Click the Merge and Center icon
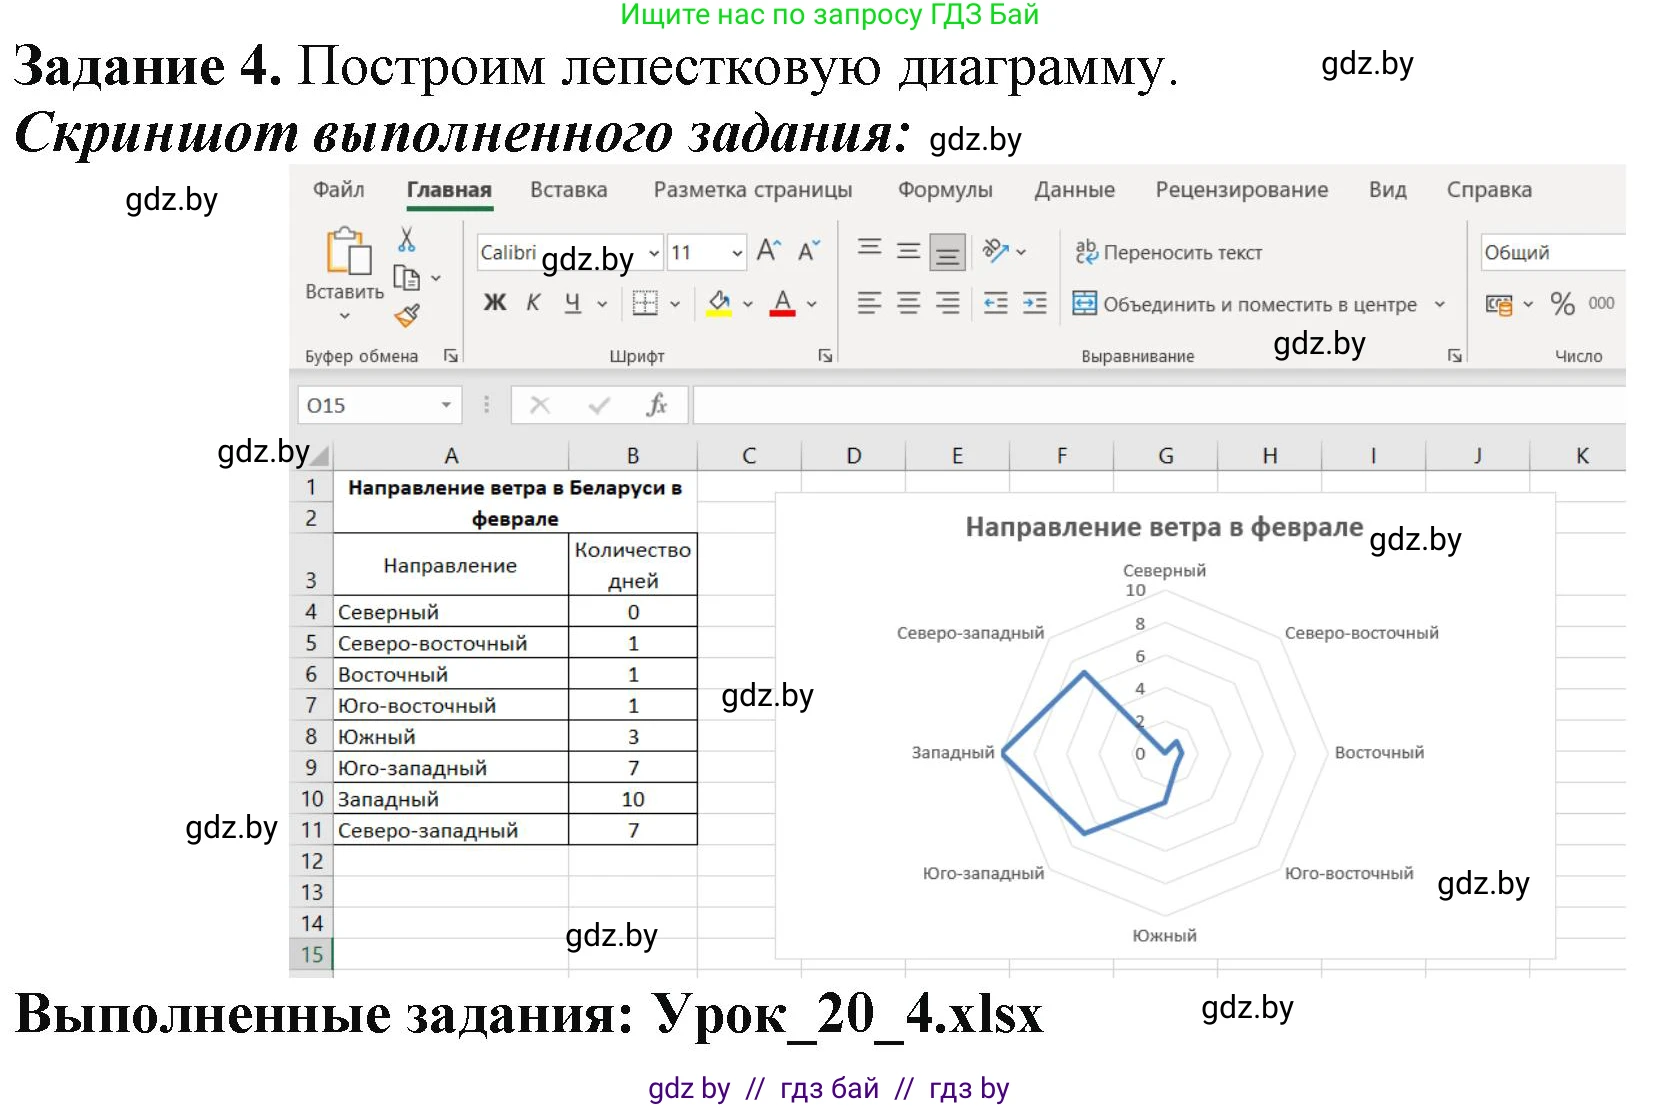This screenshot has width=1661, height=1108. coord(1083,304)
